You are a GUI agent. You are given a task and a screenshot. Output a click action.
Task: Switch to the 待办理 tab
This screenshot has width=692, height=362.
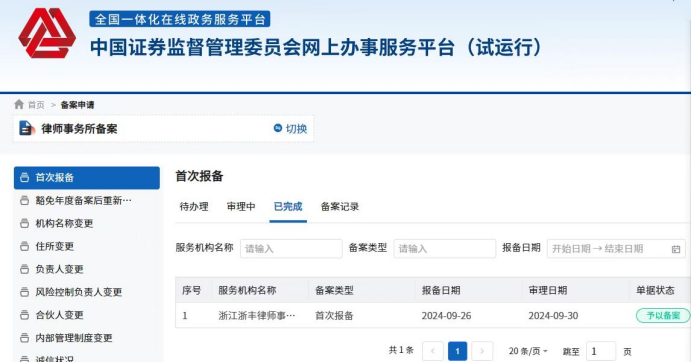point(194,207)
